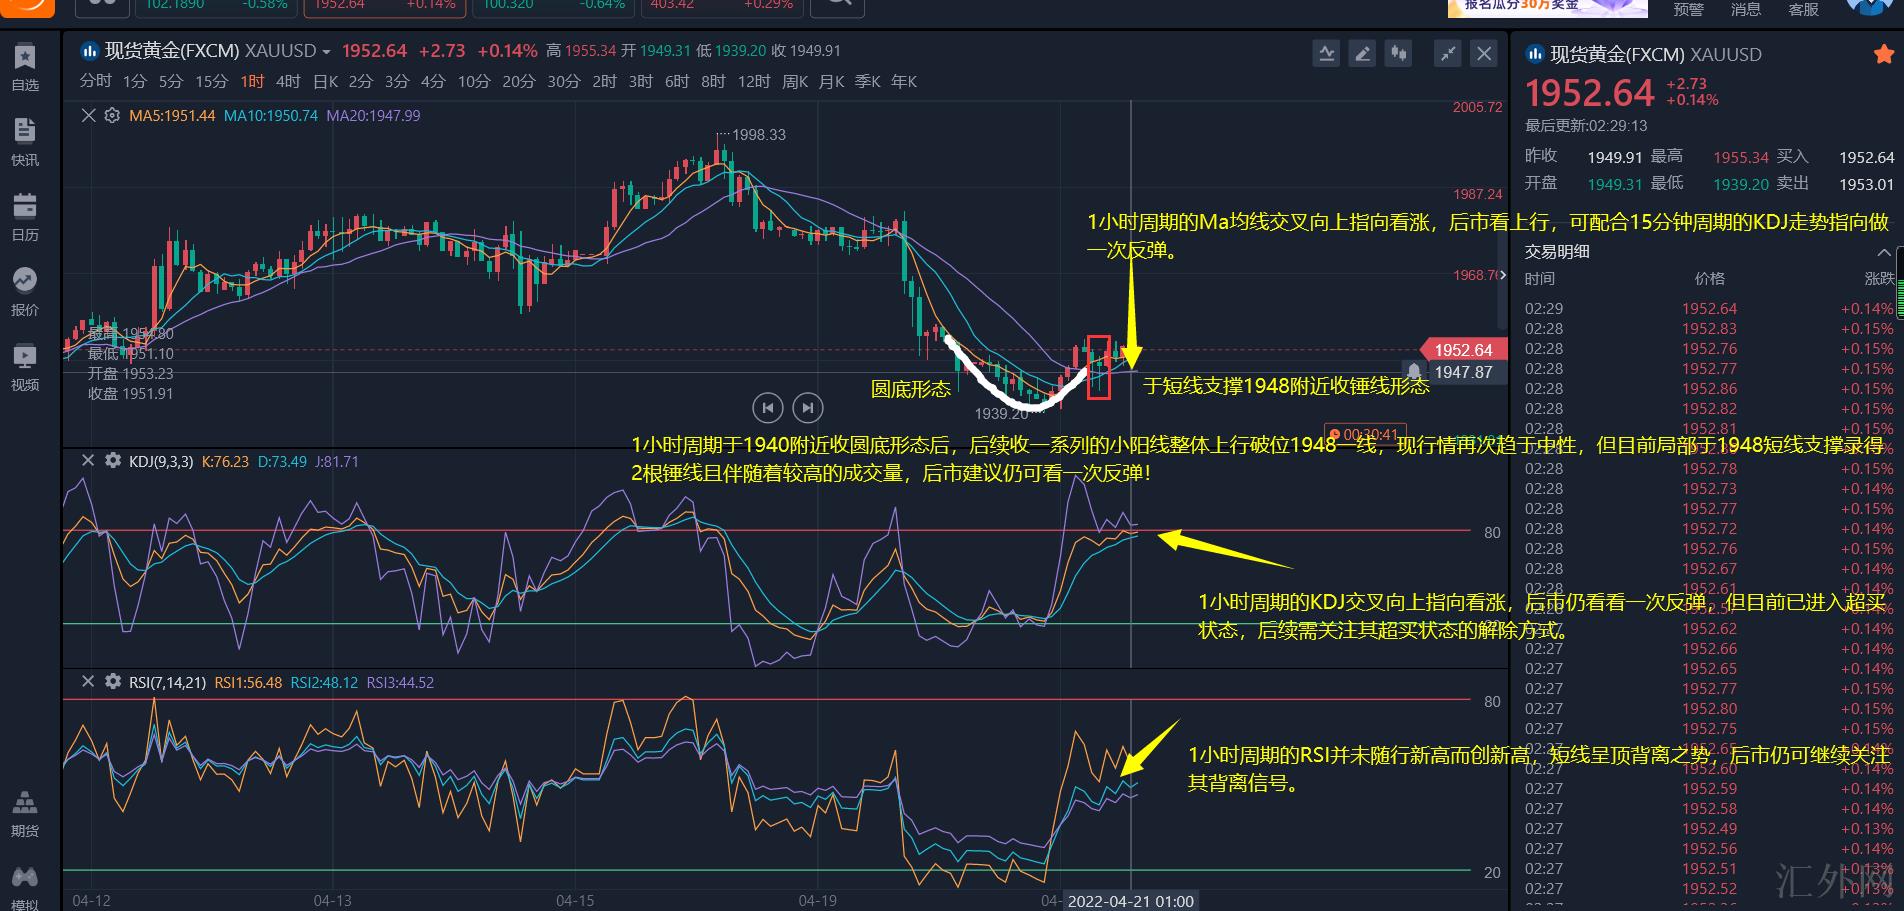This screenshot has height=911, width=1904.
Task: Hide the KDJ indicator panel
Action: coord(88,461)
